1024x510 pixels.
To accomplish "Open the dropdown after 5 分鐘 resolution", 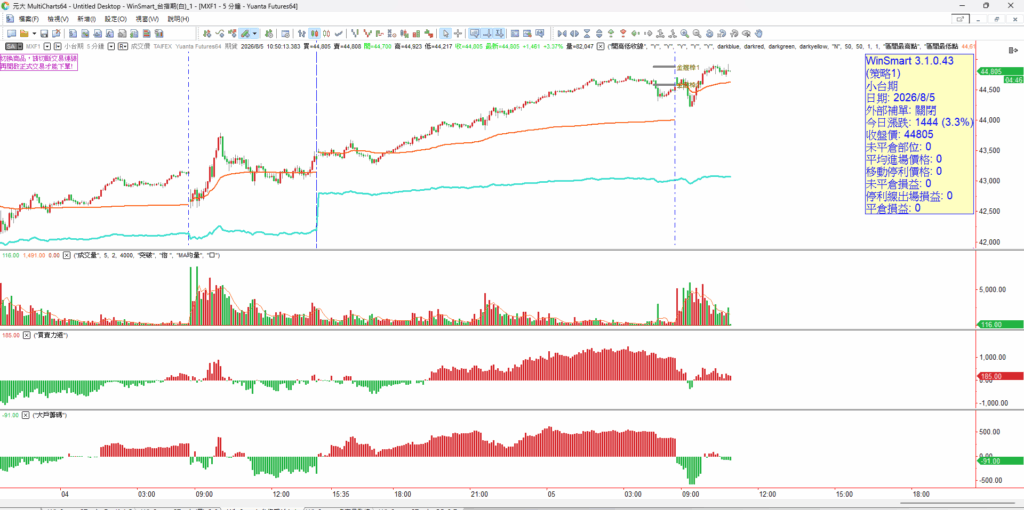I will point(112,46).
